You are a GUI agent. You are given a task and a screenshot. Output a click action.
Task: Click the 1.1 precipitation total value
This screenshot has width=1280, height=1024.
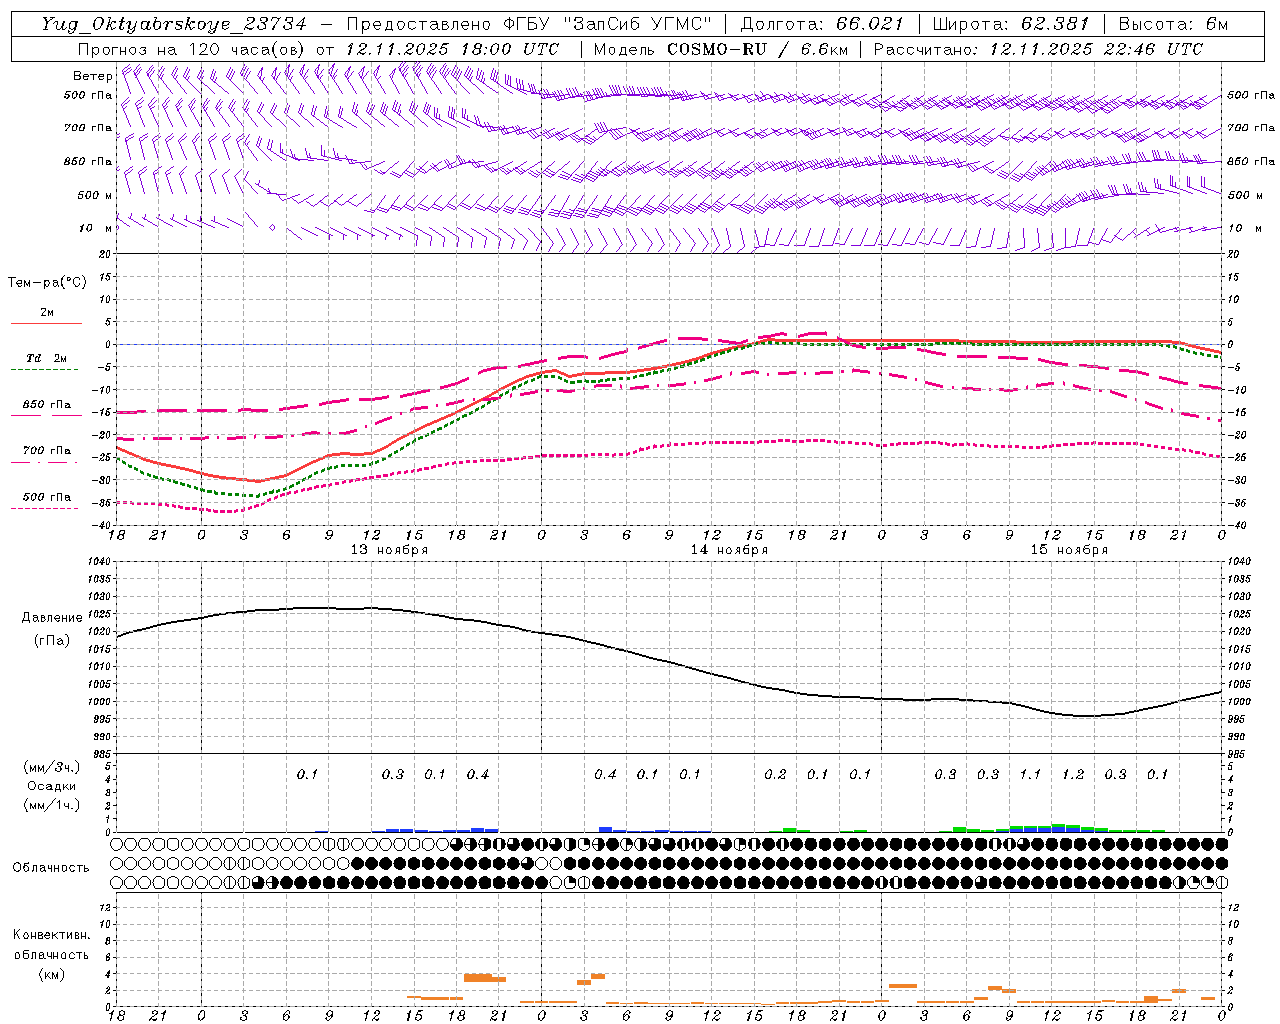(x=1030, y=775)
